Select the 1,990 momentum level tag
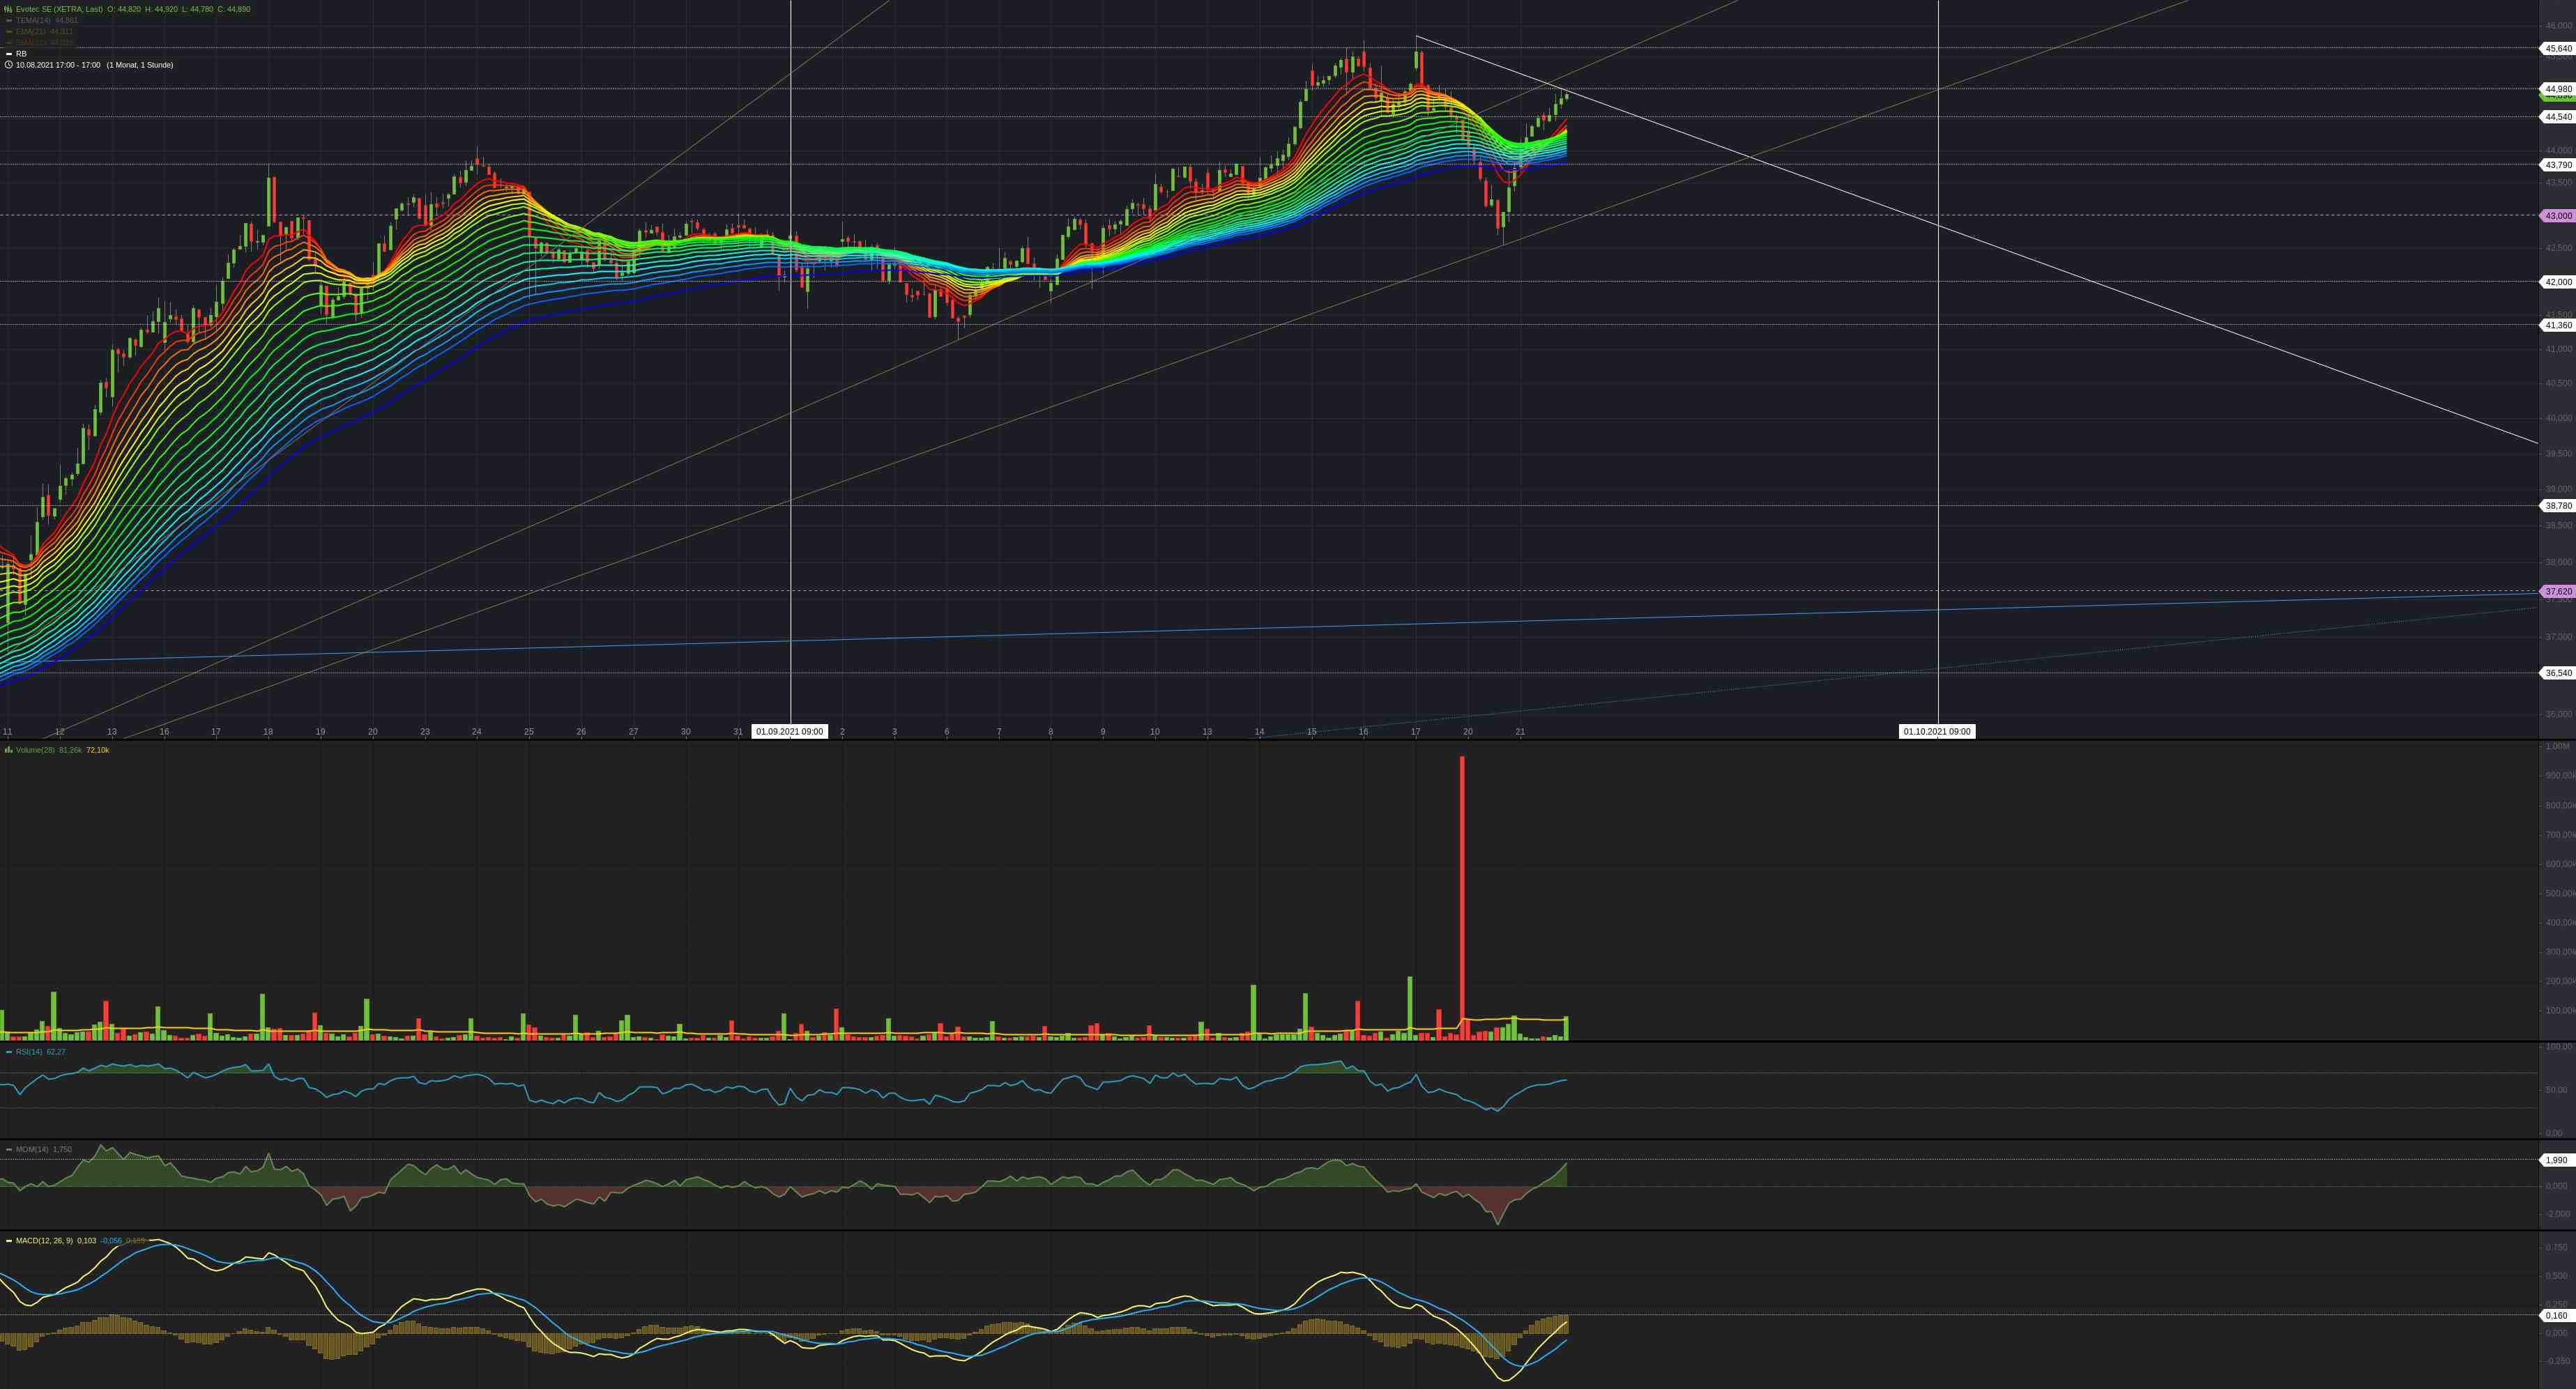Image resolution: width=2576 pixels, height=1389 pixels. (2556, 1160)
